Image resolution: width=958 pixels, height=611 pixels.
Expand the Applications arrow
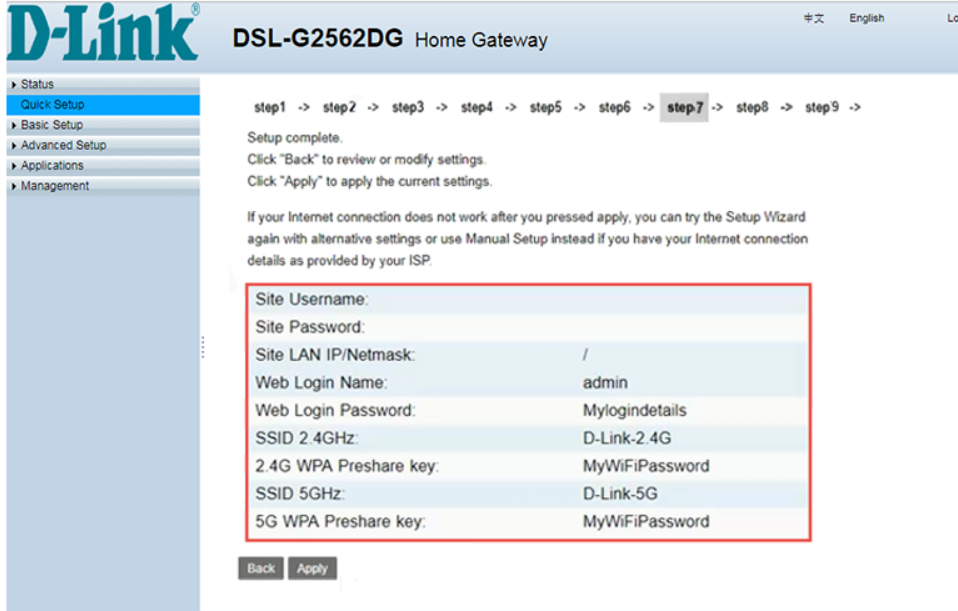(14, 166)
